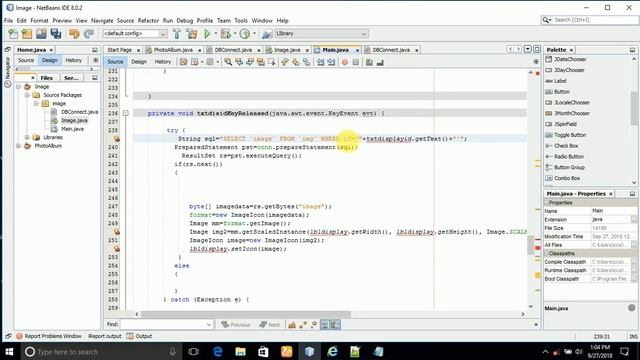The width and height of the screenshot is (640, 360).
Task: Click the Task View taskbar icon
Action: tap(194, 351)
